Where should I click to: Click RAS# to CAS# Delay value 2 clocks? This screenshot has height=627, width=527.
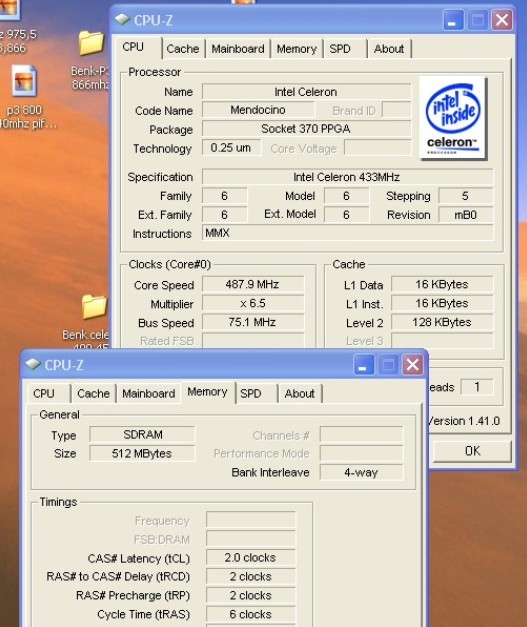pos(251,576)
